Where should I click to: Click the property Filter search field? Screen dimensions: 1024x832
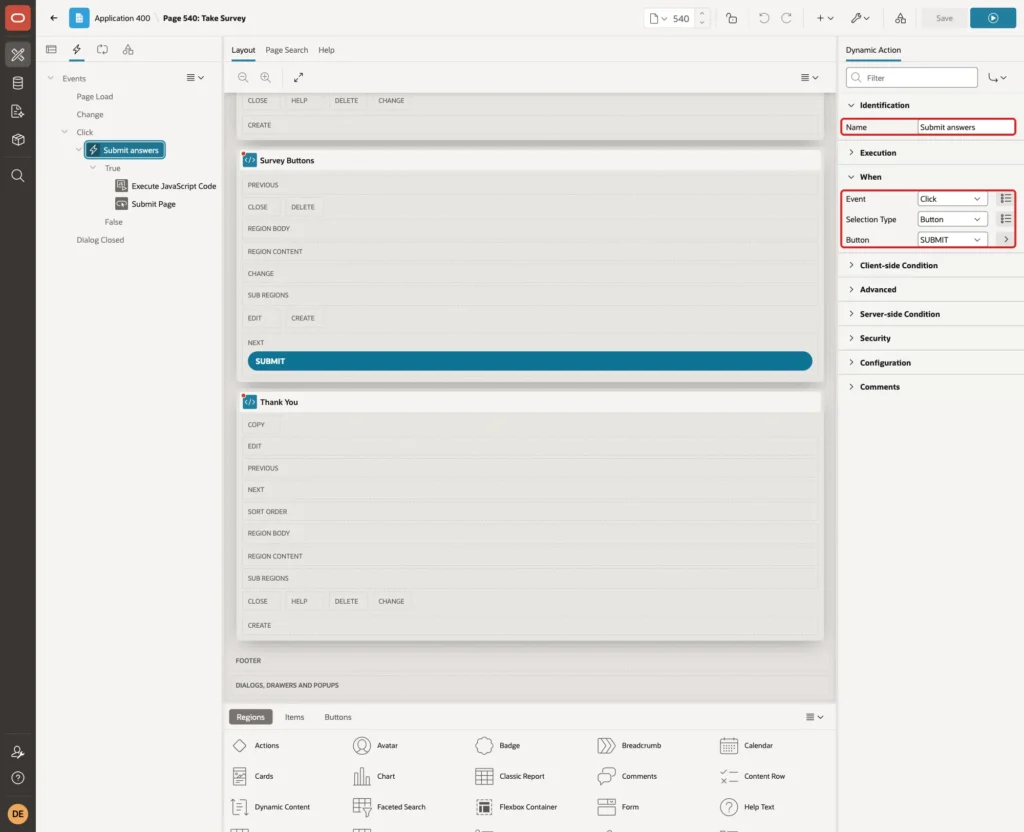[x=912, y=78]
